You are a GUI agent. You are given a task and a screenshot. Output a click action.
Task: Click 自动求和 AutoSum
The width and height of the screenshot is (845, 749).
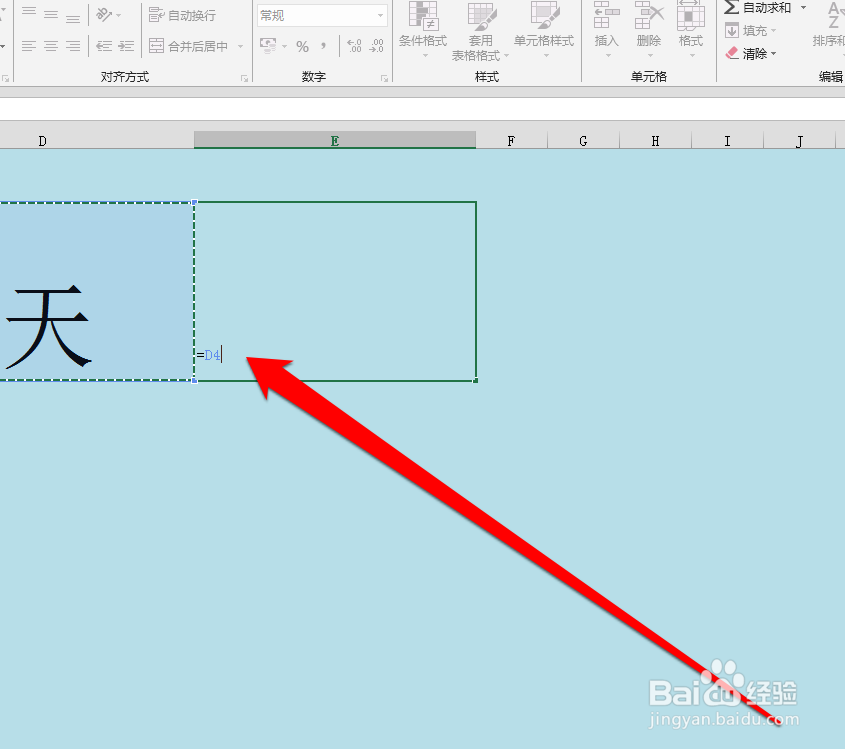(758, 8)
